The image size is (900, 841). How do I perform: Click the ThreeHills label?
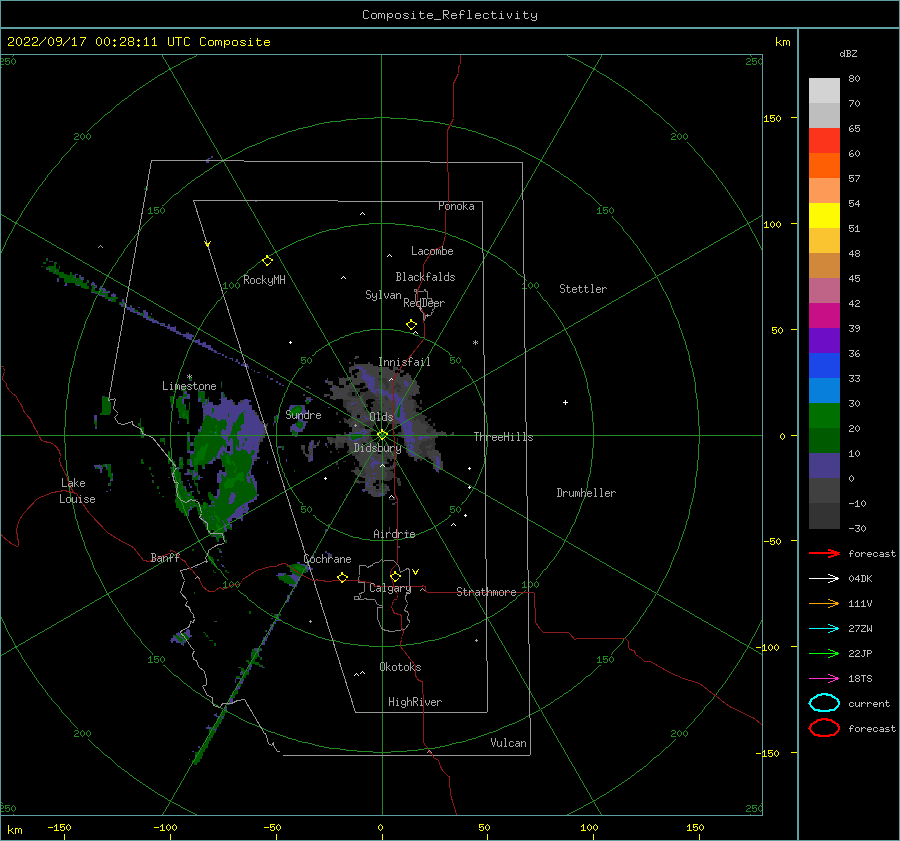(503, 437)
